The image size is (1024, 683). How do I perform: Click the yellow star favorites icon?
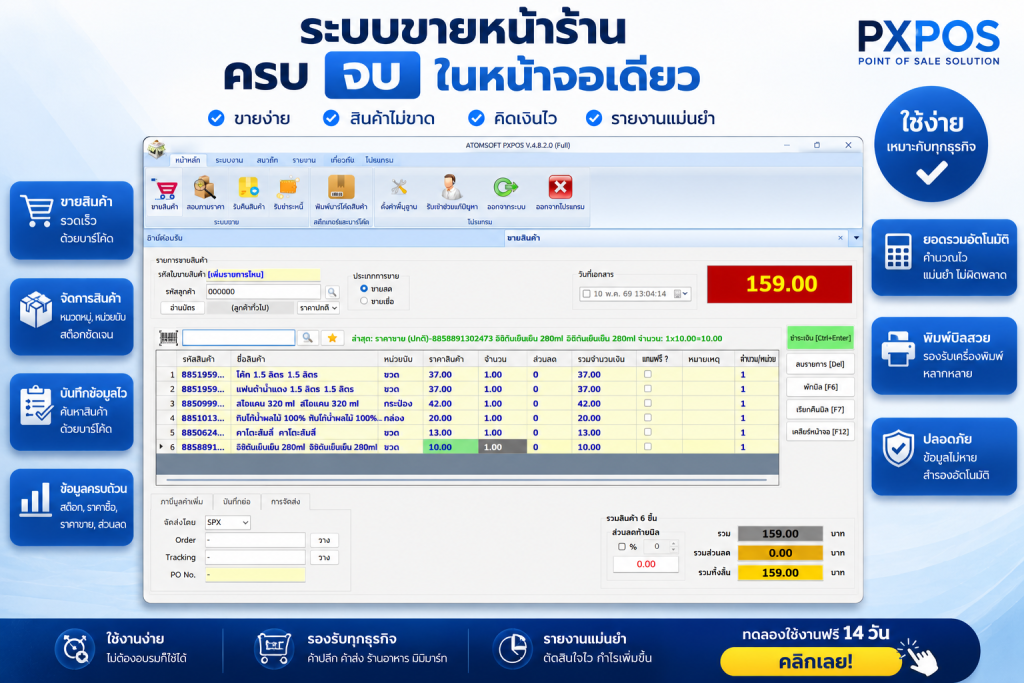pyautogui.click(x=332, y=338)
